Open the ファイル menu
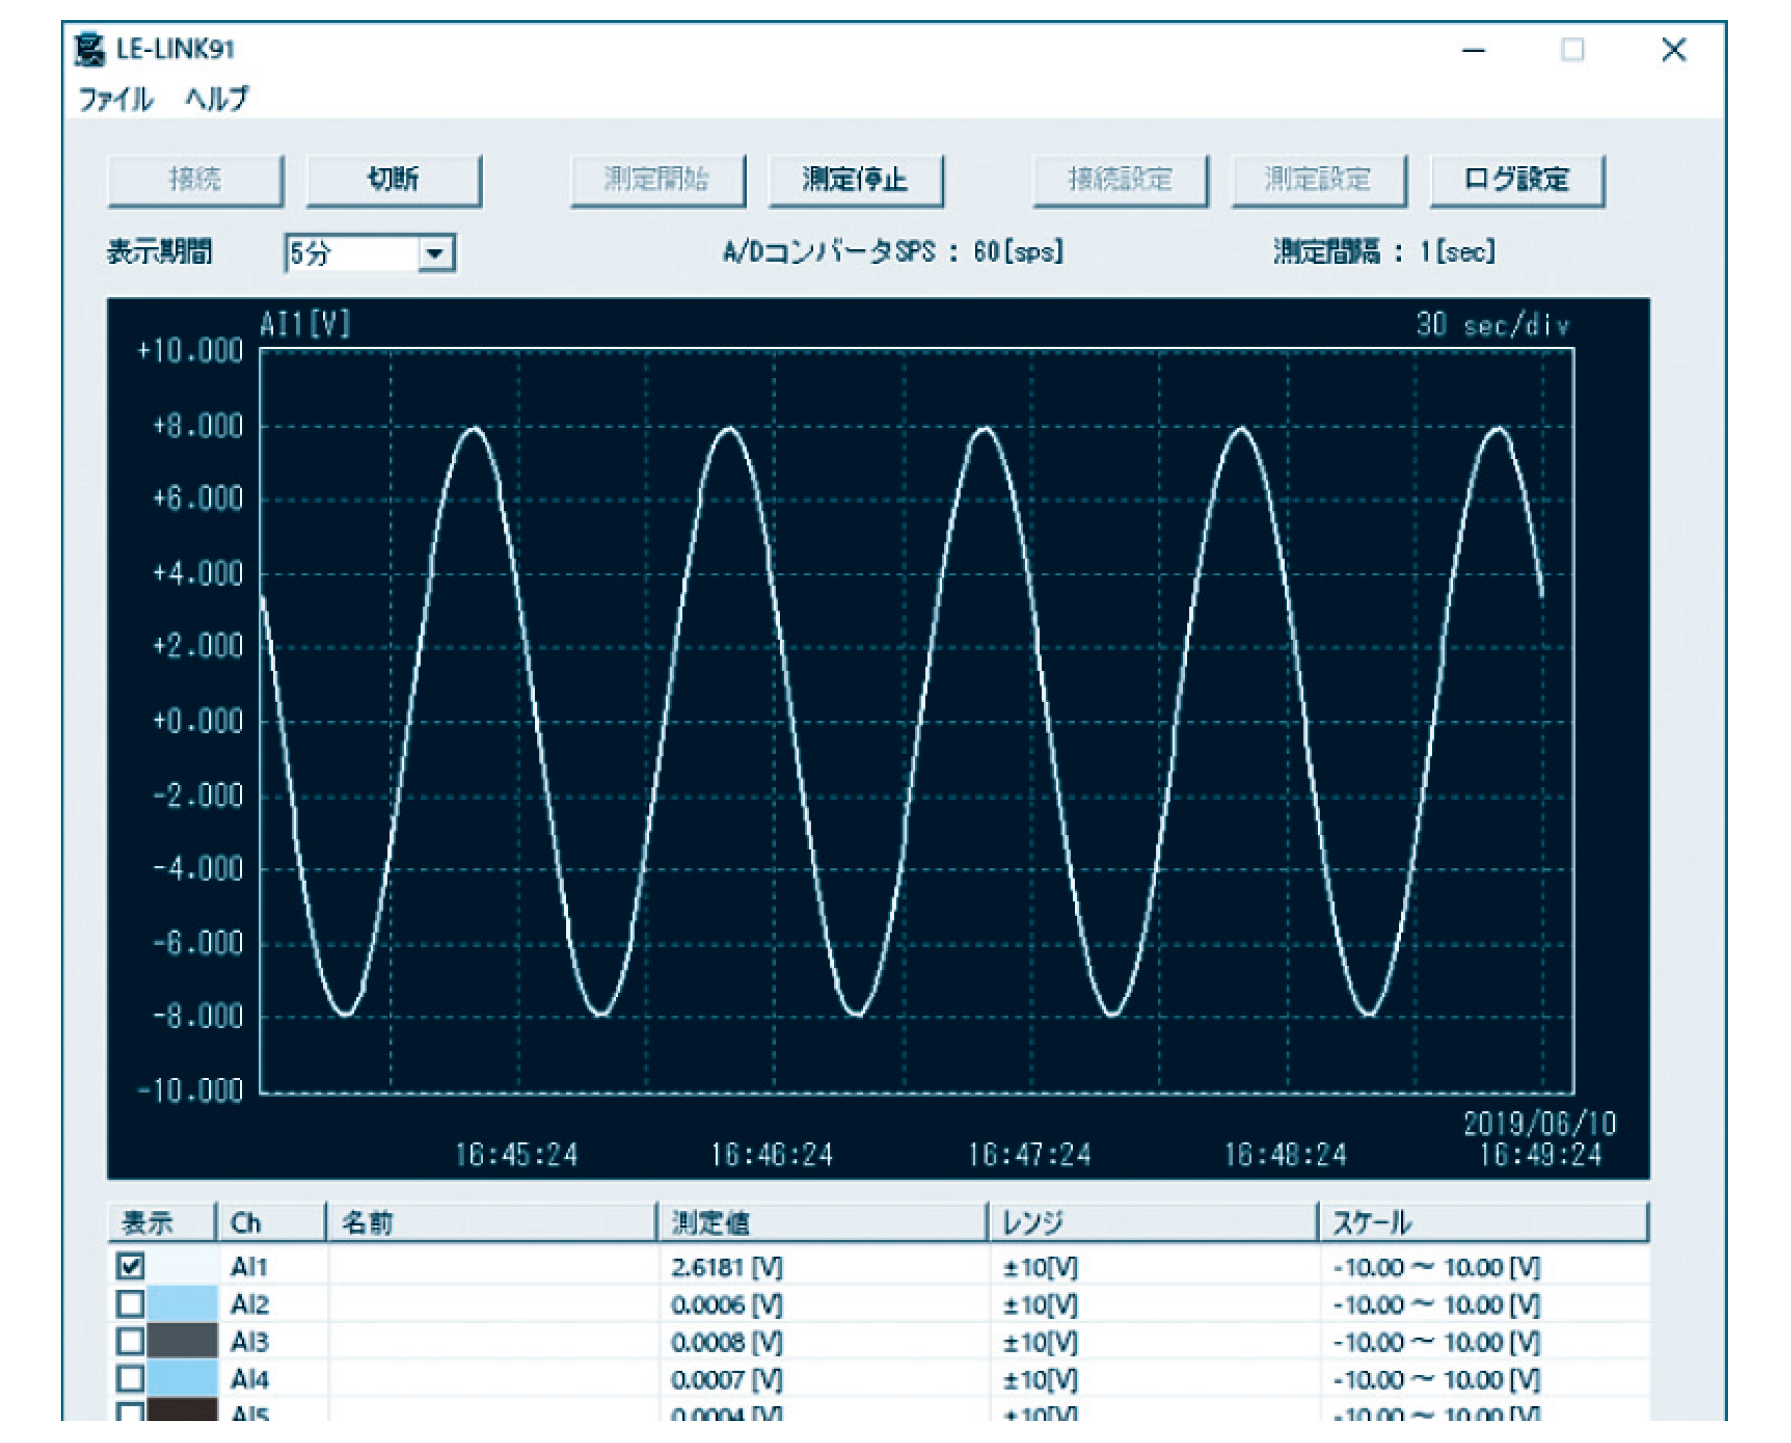This screenshot has width=1791, height=1443. (x=115, y=99)
